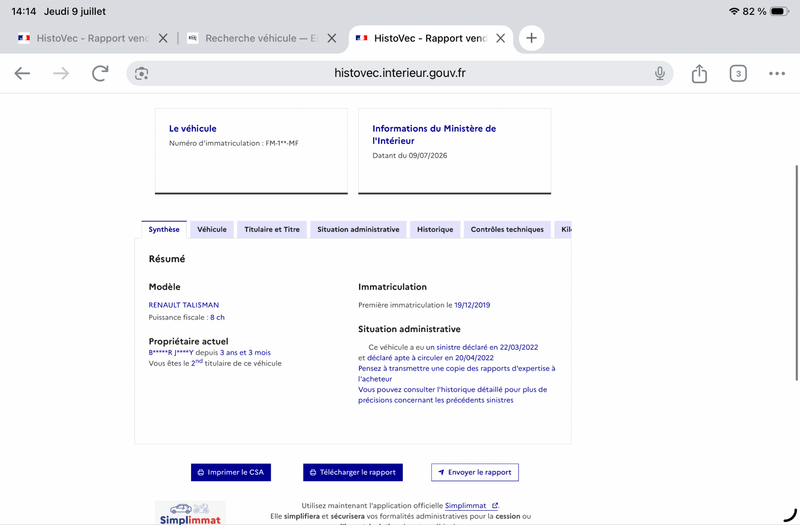Click the Propriétaire actuel heading

point(188,341)
